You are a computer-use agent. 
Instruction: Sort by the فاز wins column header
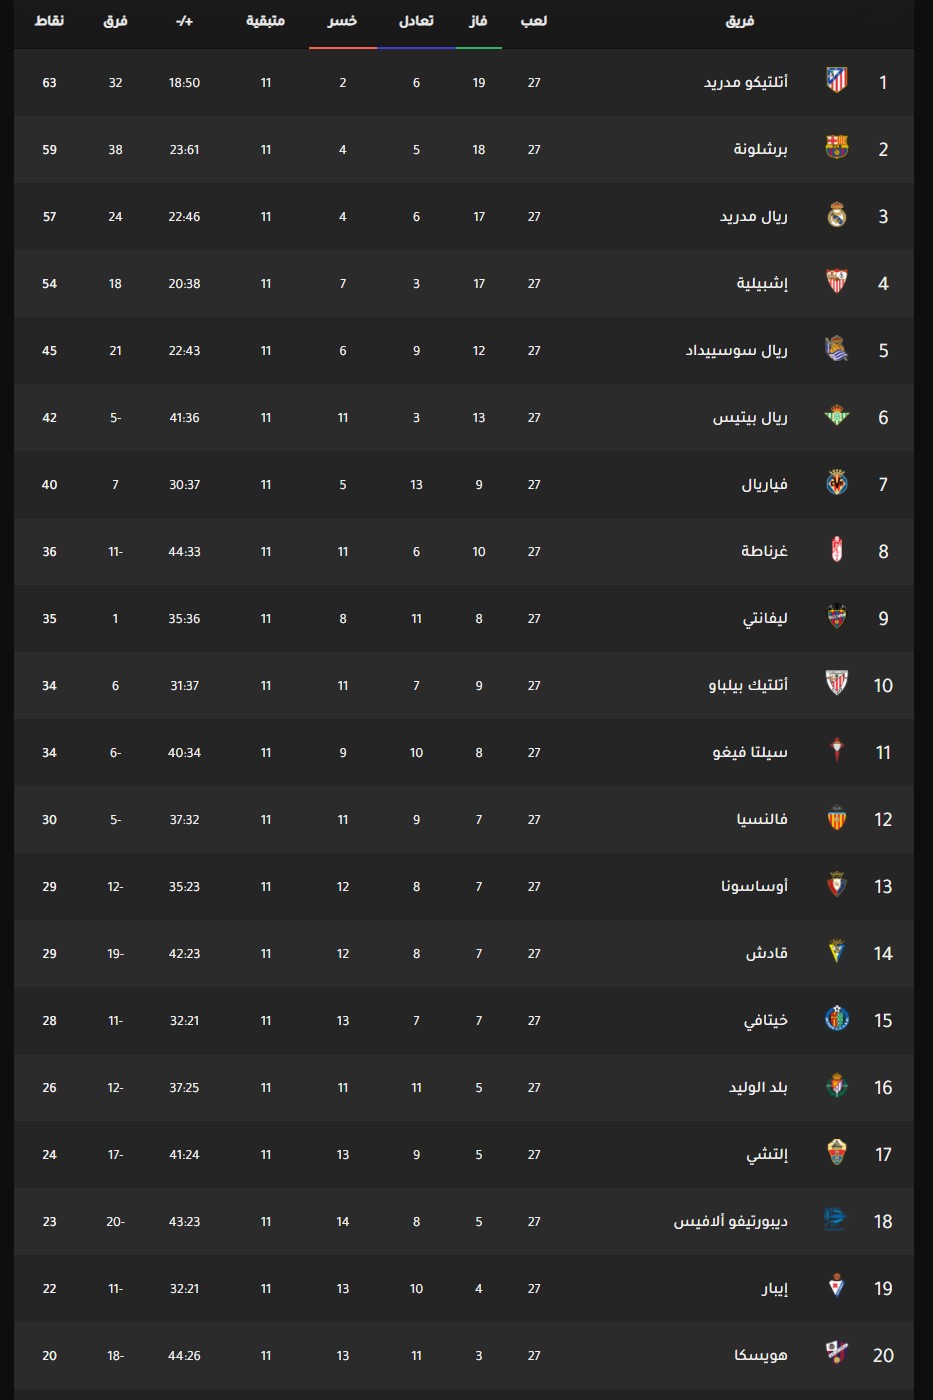(x=478, y=21)
